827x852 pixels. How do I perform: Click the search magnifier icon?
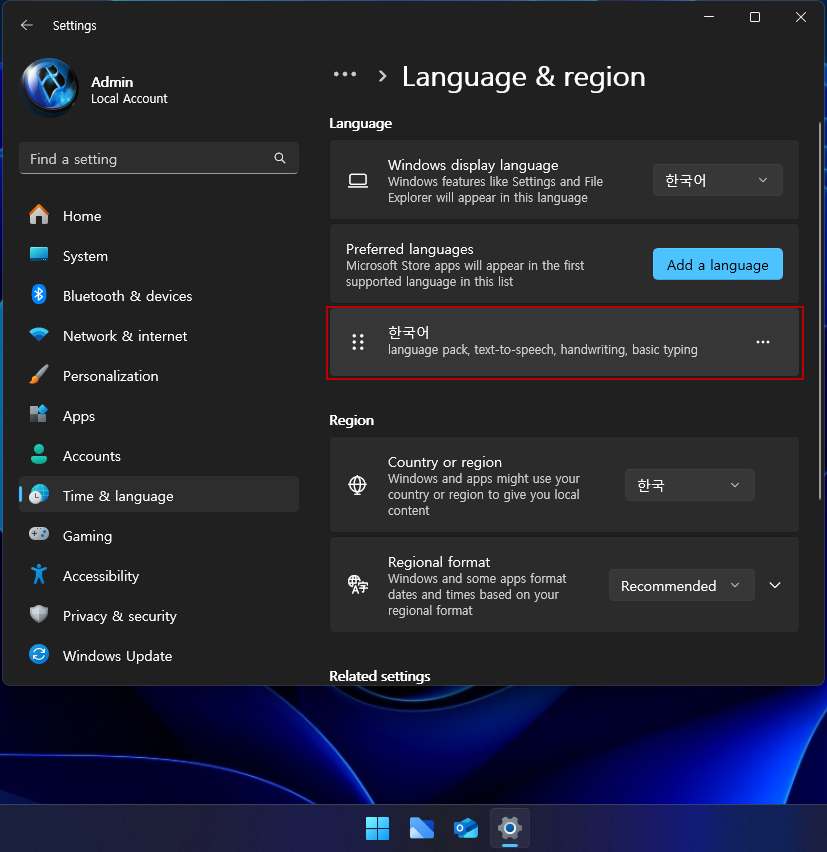(280, 158)
